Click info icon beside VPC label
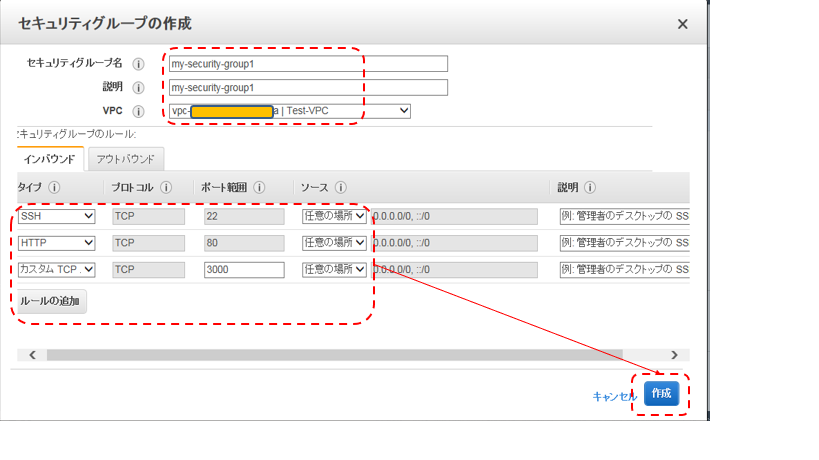819x460 pixels. click(138, 111)
